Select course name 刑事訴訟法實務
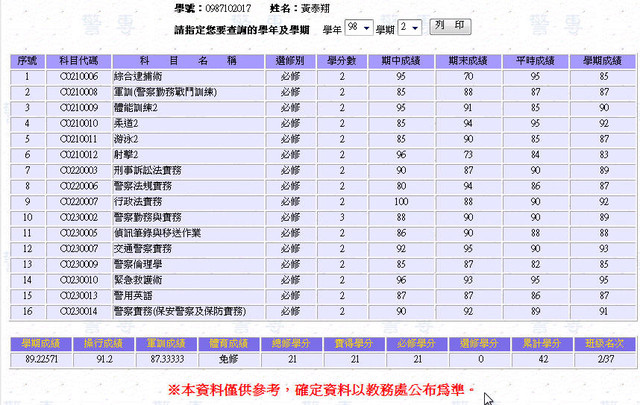Viewport: 640px width, 405px height. (x=147, y=170)
